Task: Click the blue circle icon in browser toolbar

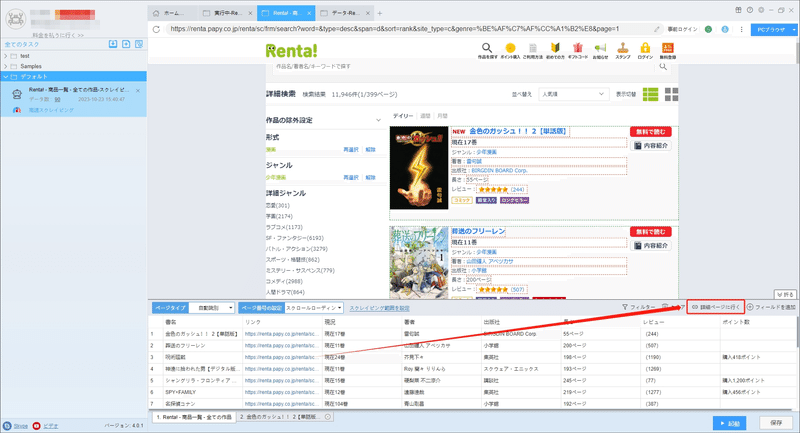Action: [725, 29]
